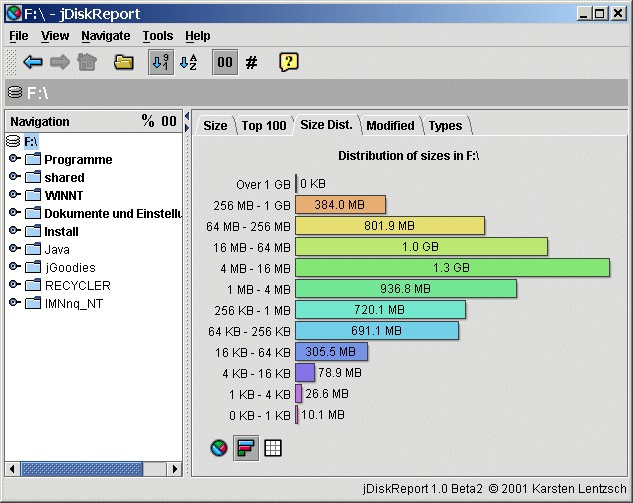633x503 pixels.
Task: Open help with yellow question icon
Action: (x=289, y=63)
